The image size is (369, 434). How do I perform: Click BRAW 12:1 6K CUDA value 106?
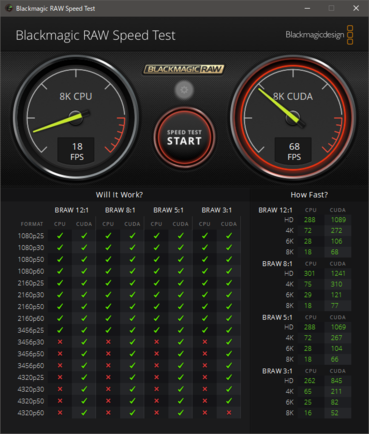336,241
